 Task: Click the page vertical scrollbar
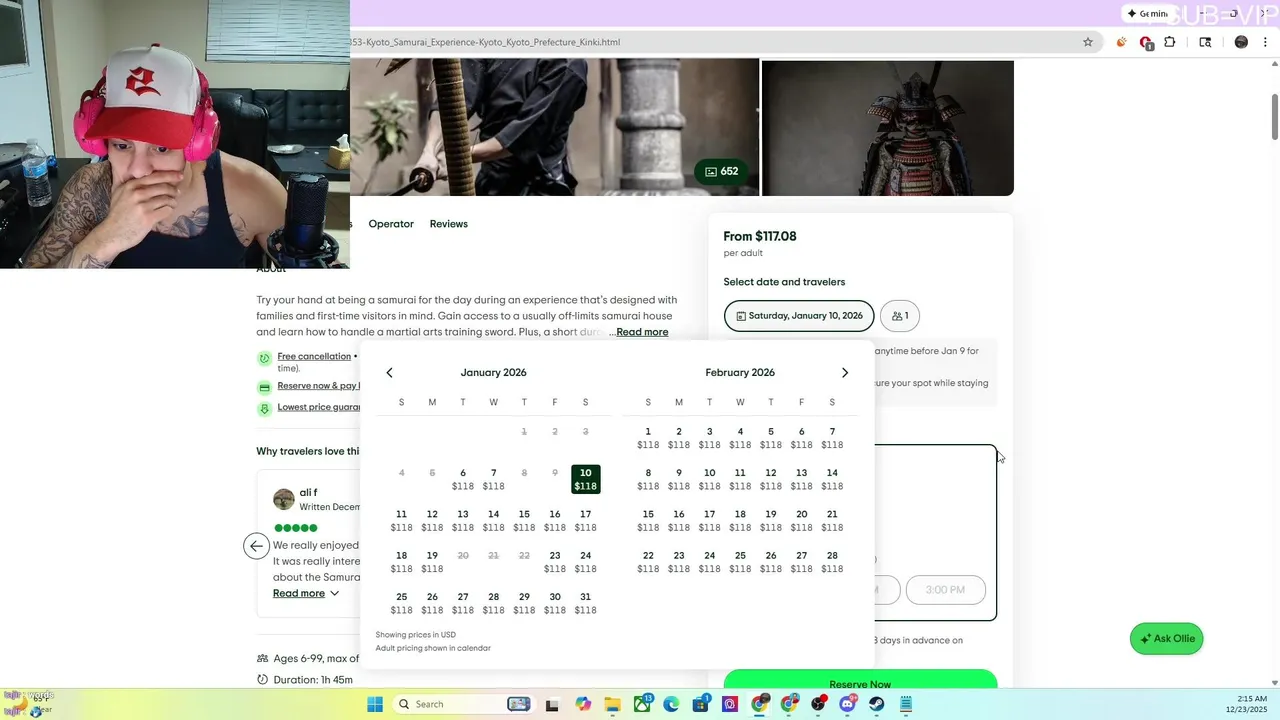pos(1274,117)
